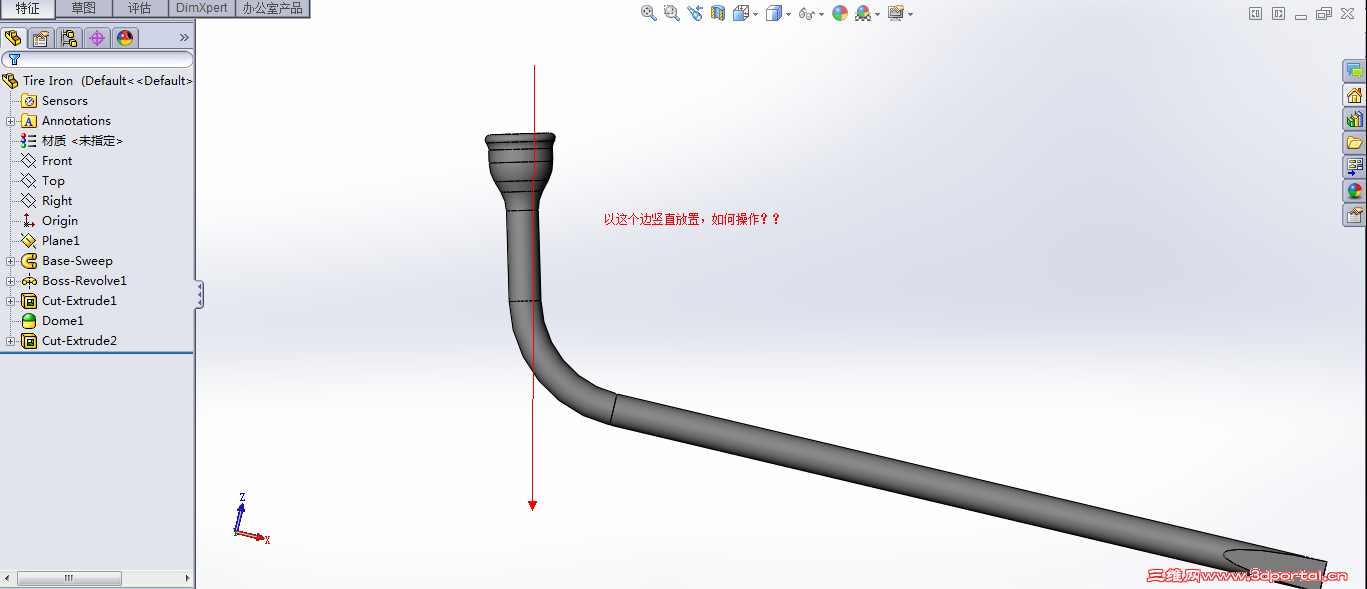Open the Hide/Show Items dropdown arrow
Screen dimensions: 1367x589
[x=821, y=14]
